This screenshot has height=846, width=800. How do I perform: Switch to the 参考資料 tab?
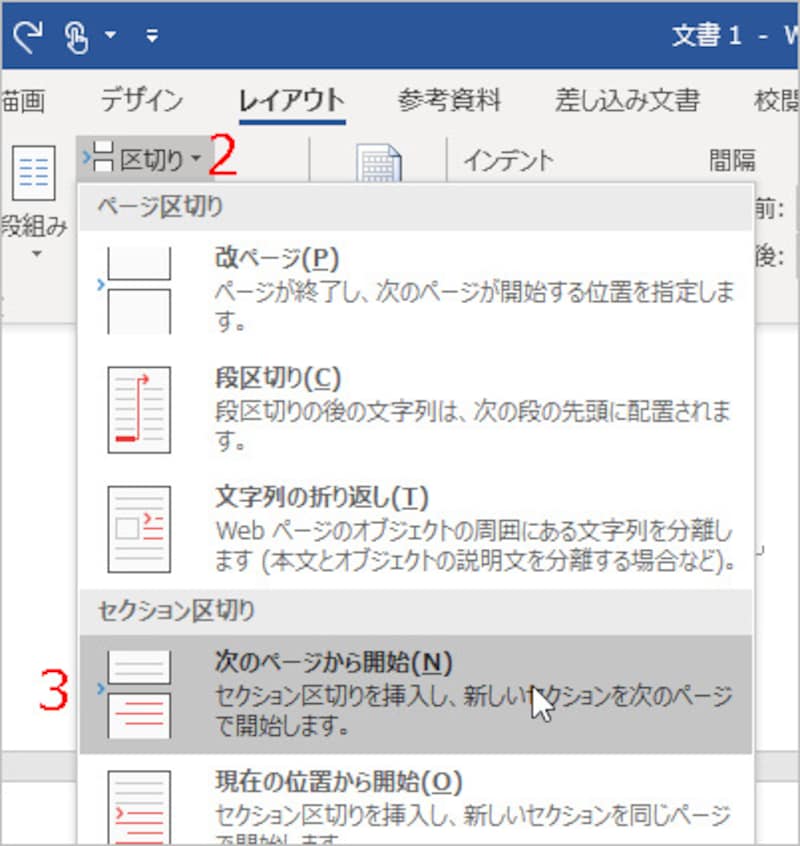tap(452, 99)
